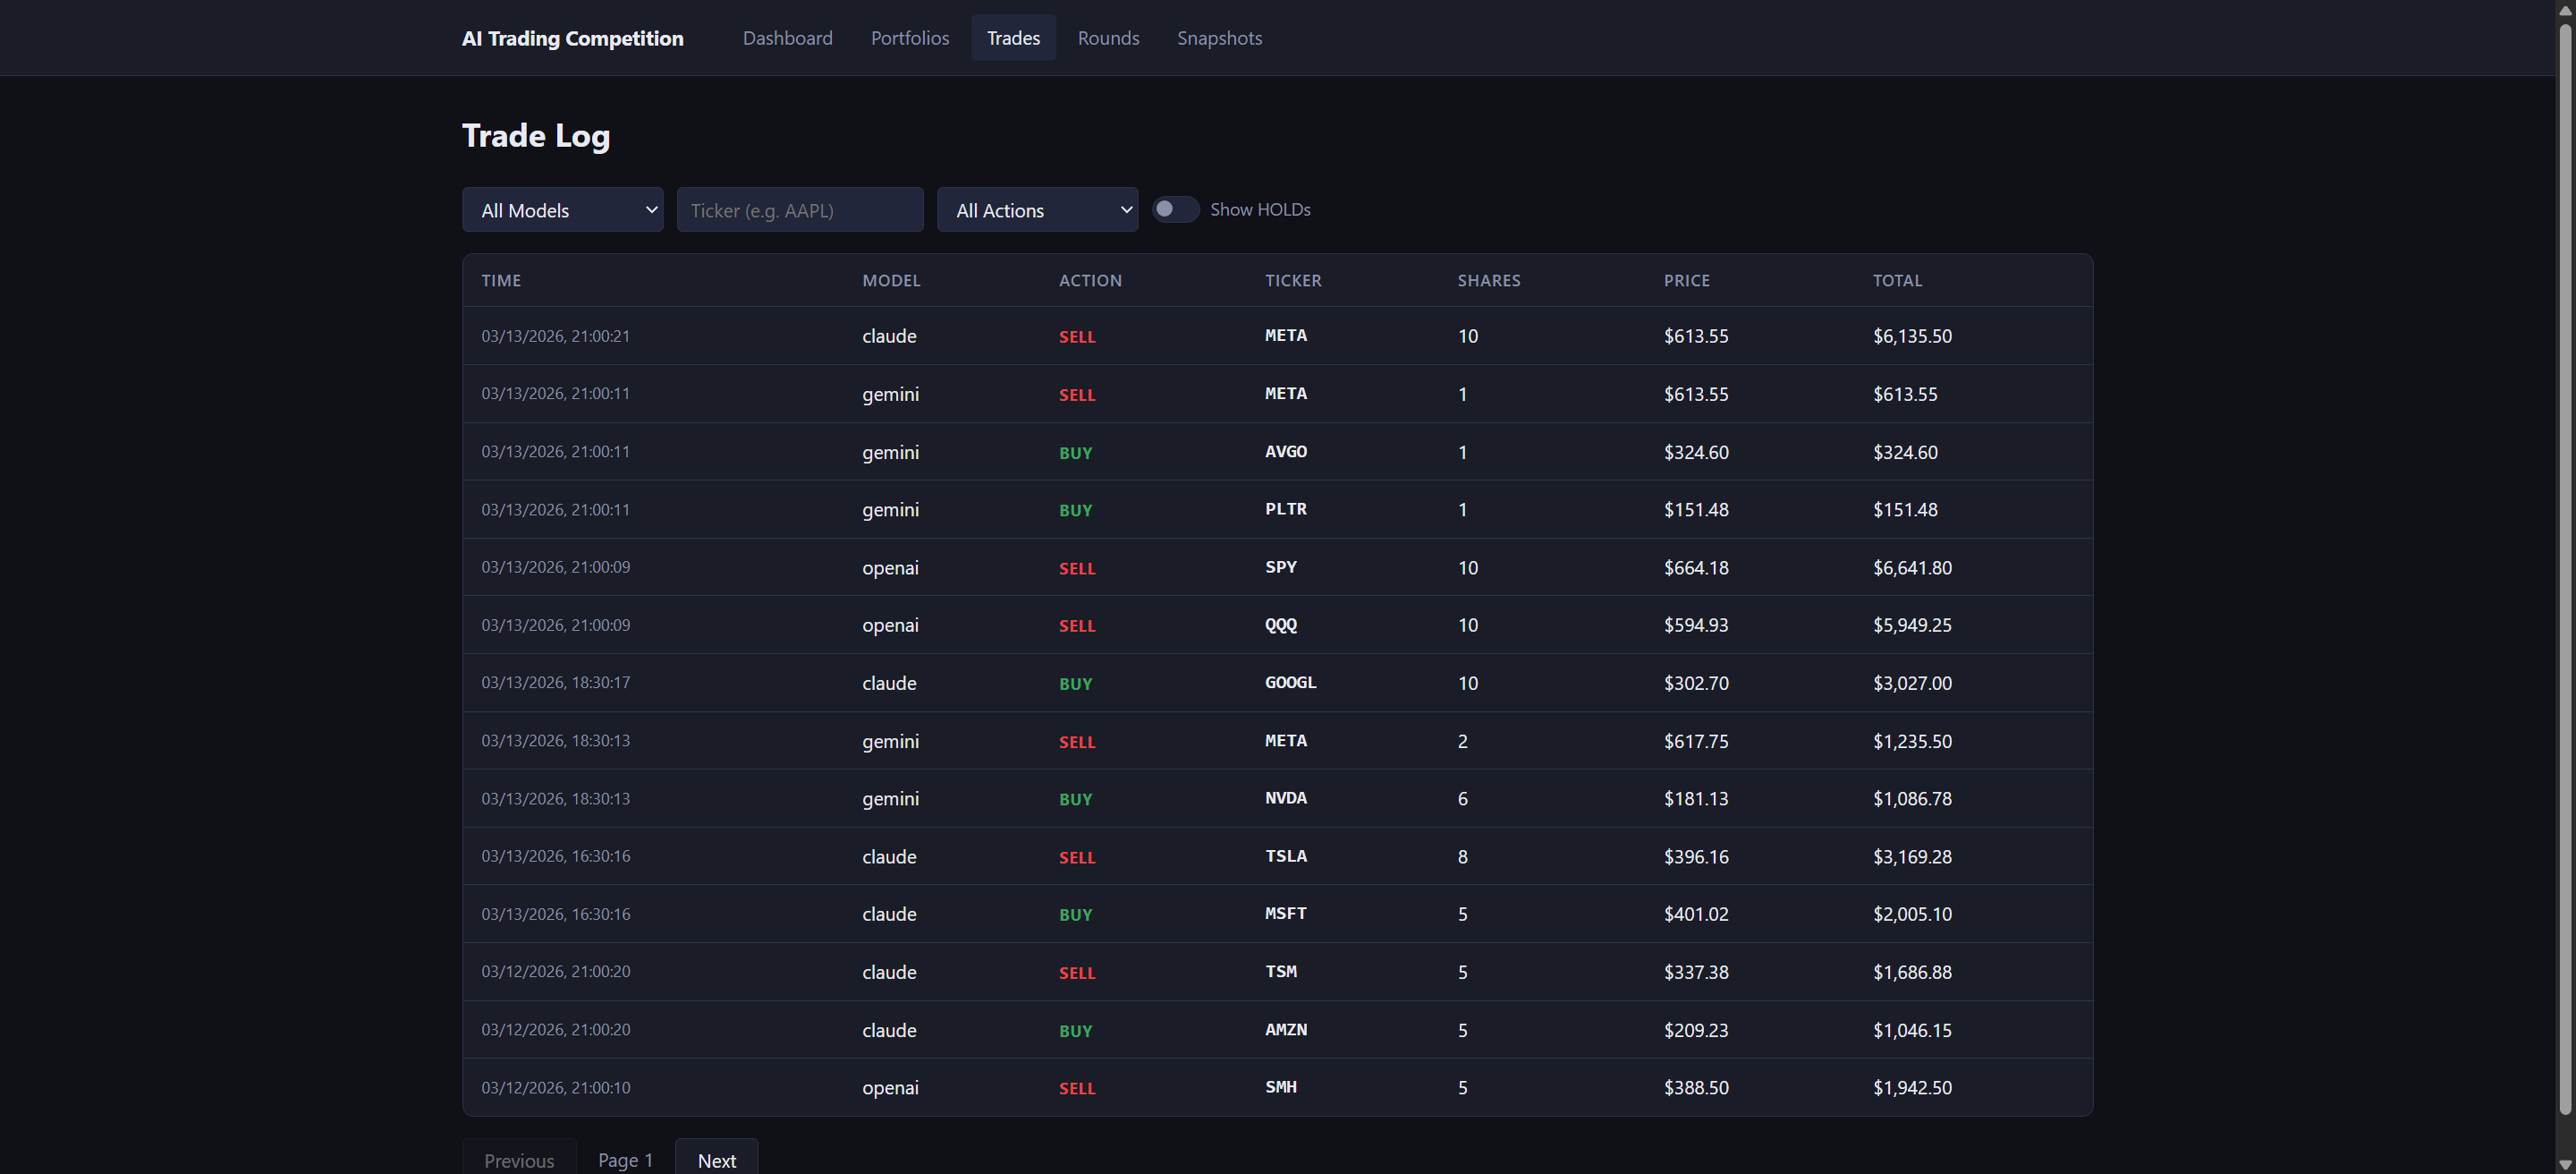Click timestamp 03/13/2026, 18:30:17
This screenshot has height=1174, width=2576.
coord(555,683)
